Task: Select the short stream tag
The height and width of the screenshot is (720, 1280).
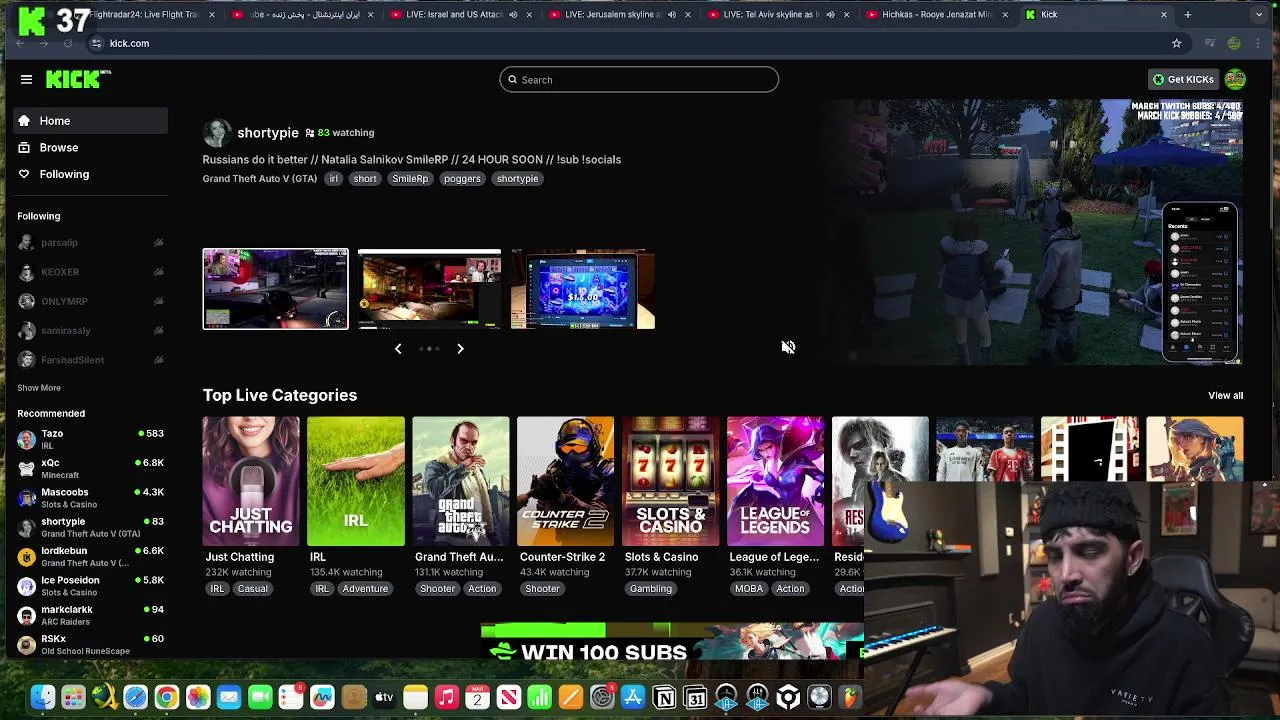Action: (x=365, y=179)
